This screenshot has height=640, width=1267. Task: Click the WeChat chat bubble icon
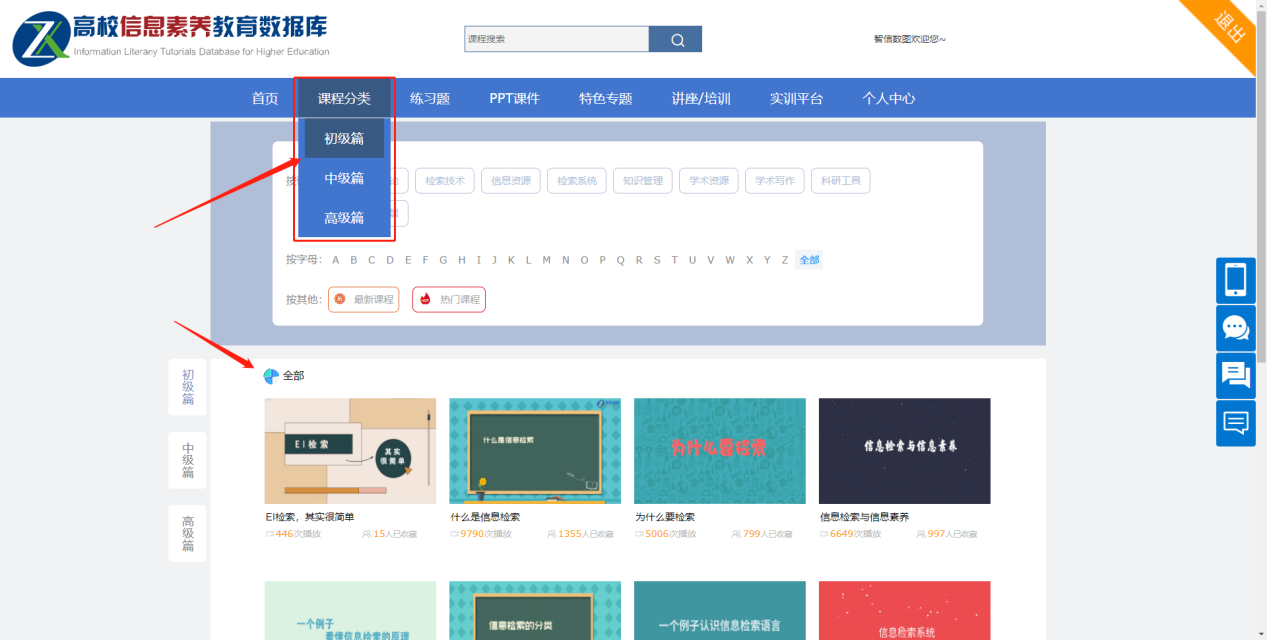(x=1235, y=328)
